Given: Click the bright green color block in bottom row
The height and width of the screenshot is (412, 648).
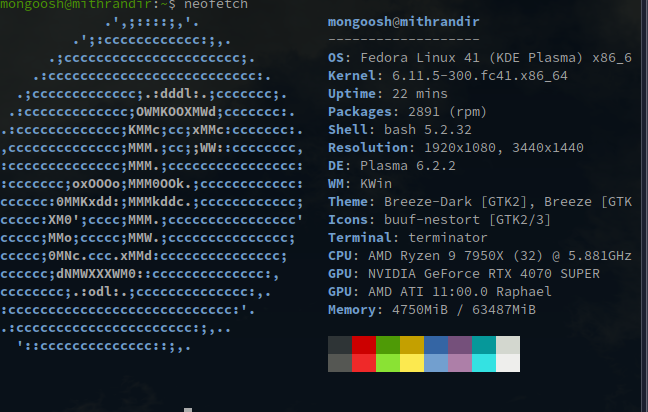Looking at the screenshot, I should (388, 363).
